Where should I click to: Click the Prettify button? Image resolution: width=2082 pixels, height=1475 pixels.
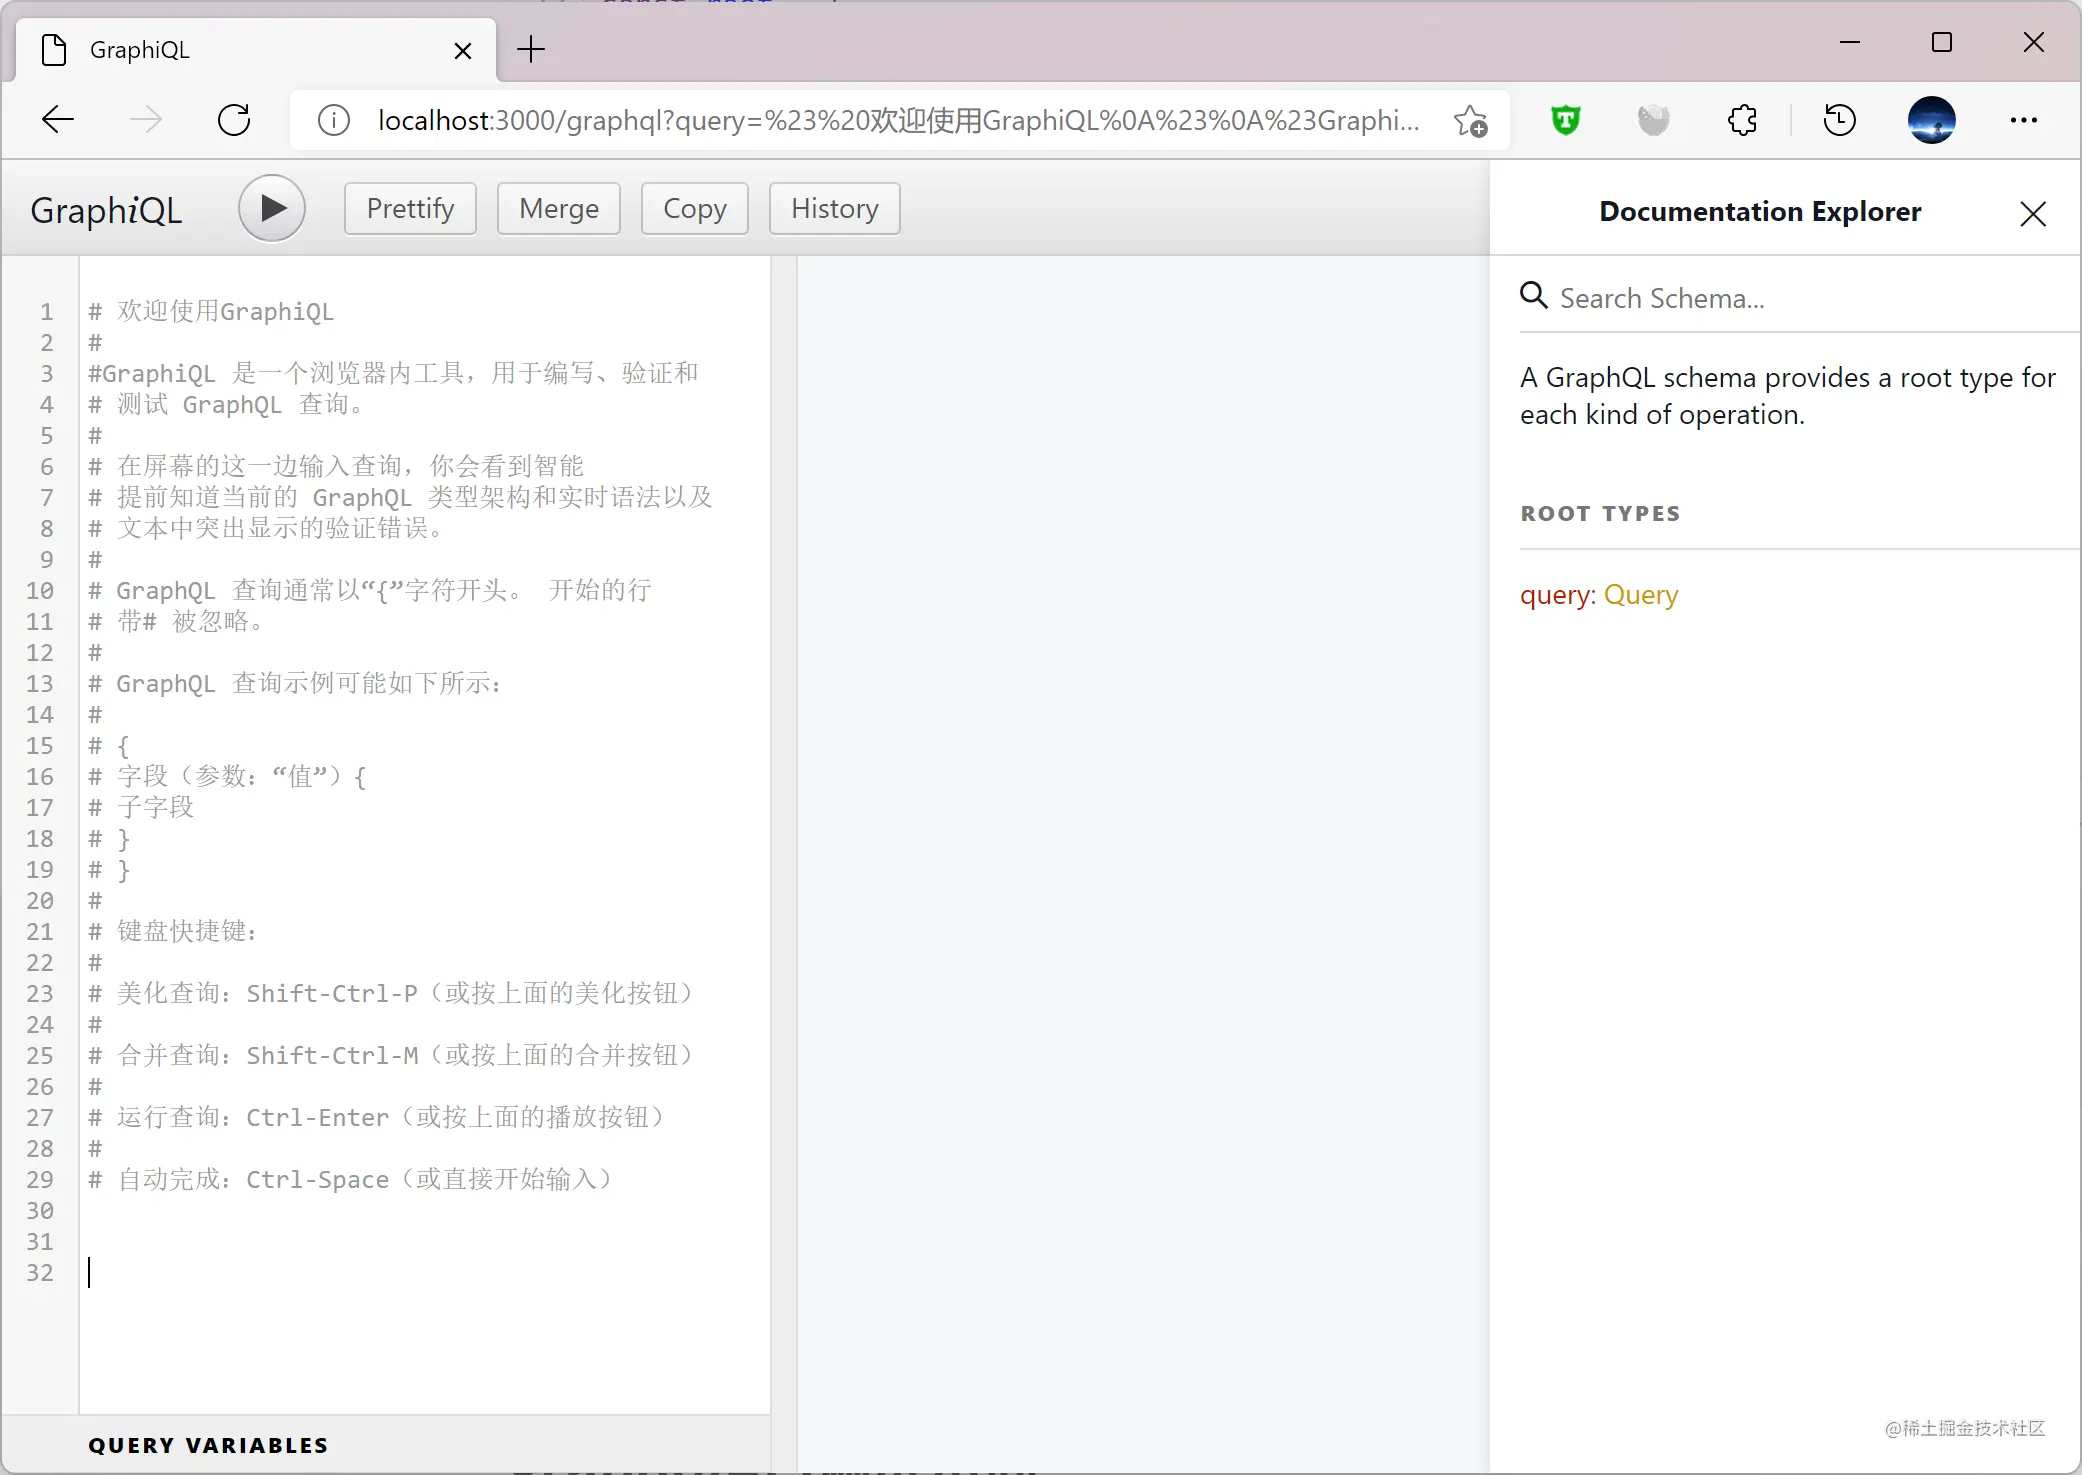coord(410,208)
